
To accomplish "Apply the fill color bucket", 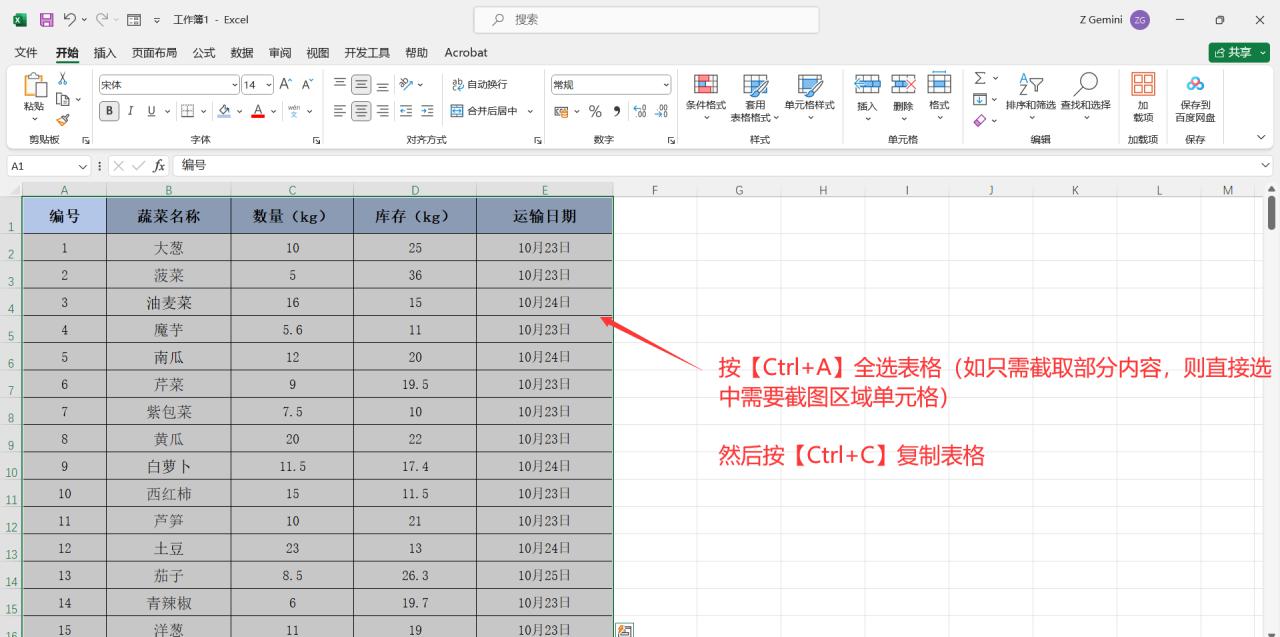I will [x=224, y=111].
